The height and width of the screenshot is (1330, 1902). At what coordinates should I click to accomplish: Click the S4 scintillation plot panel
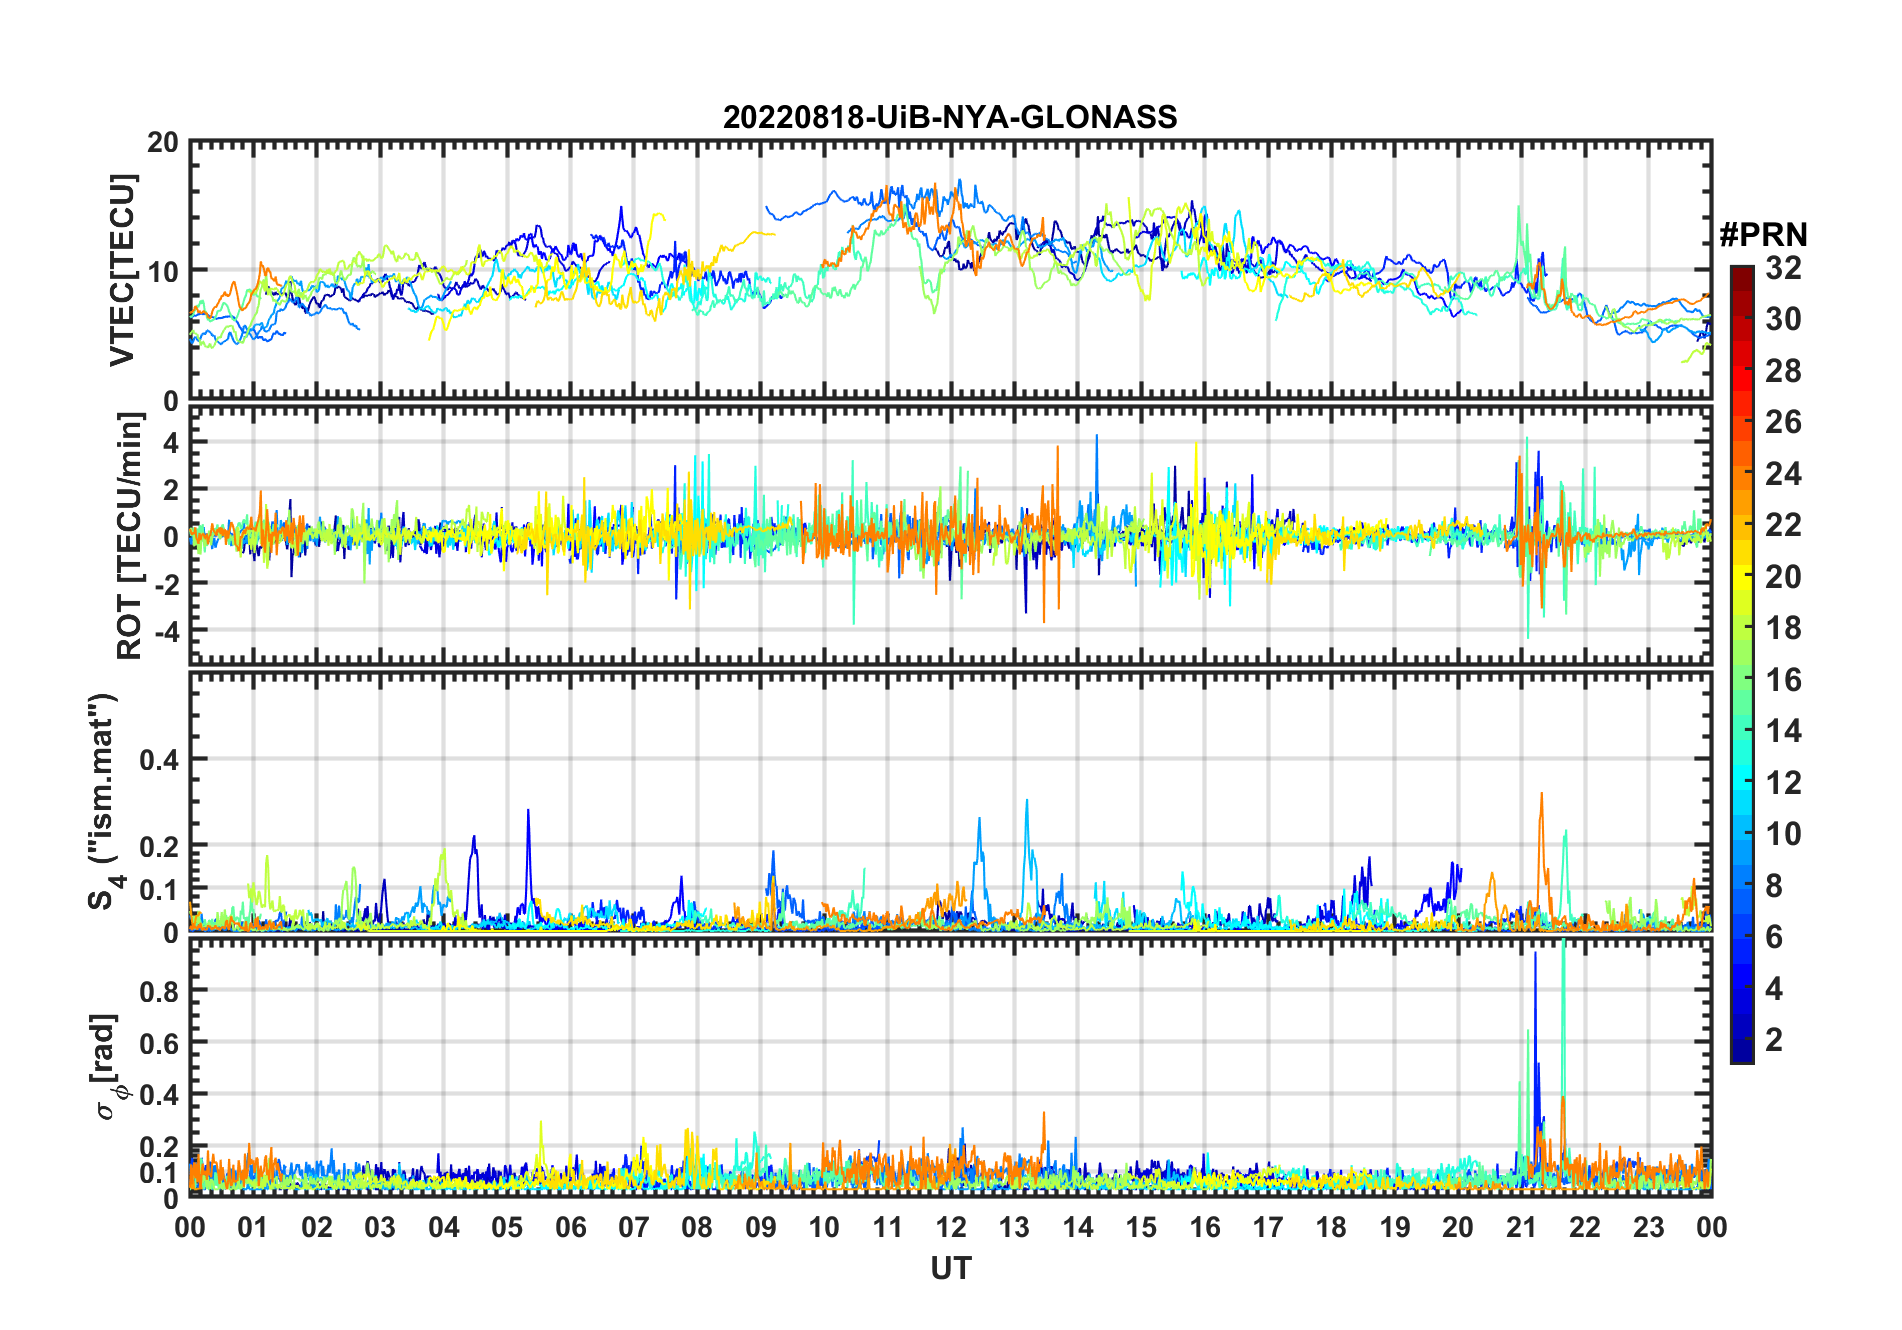[x=951, y=801]
